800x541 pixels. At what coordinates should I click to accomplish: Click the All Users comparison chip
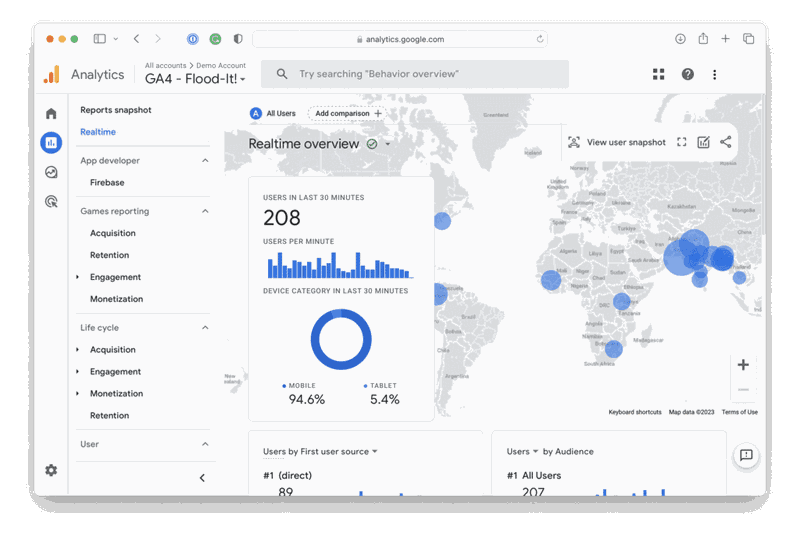(273, 113)
